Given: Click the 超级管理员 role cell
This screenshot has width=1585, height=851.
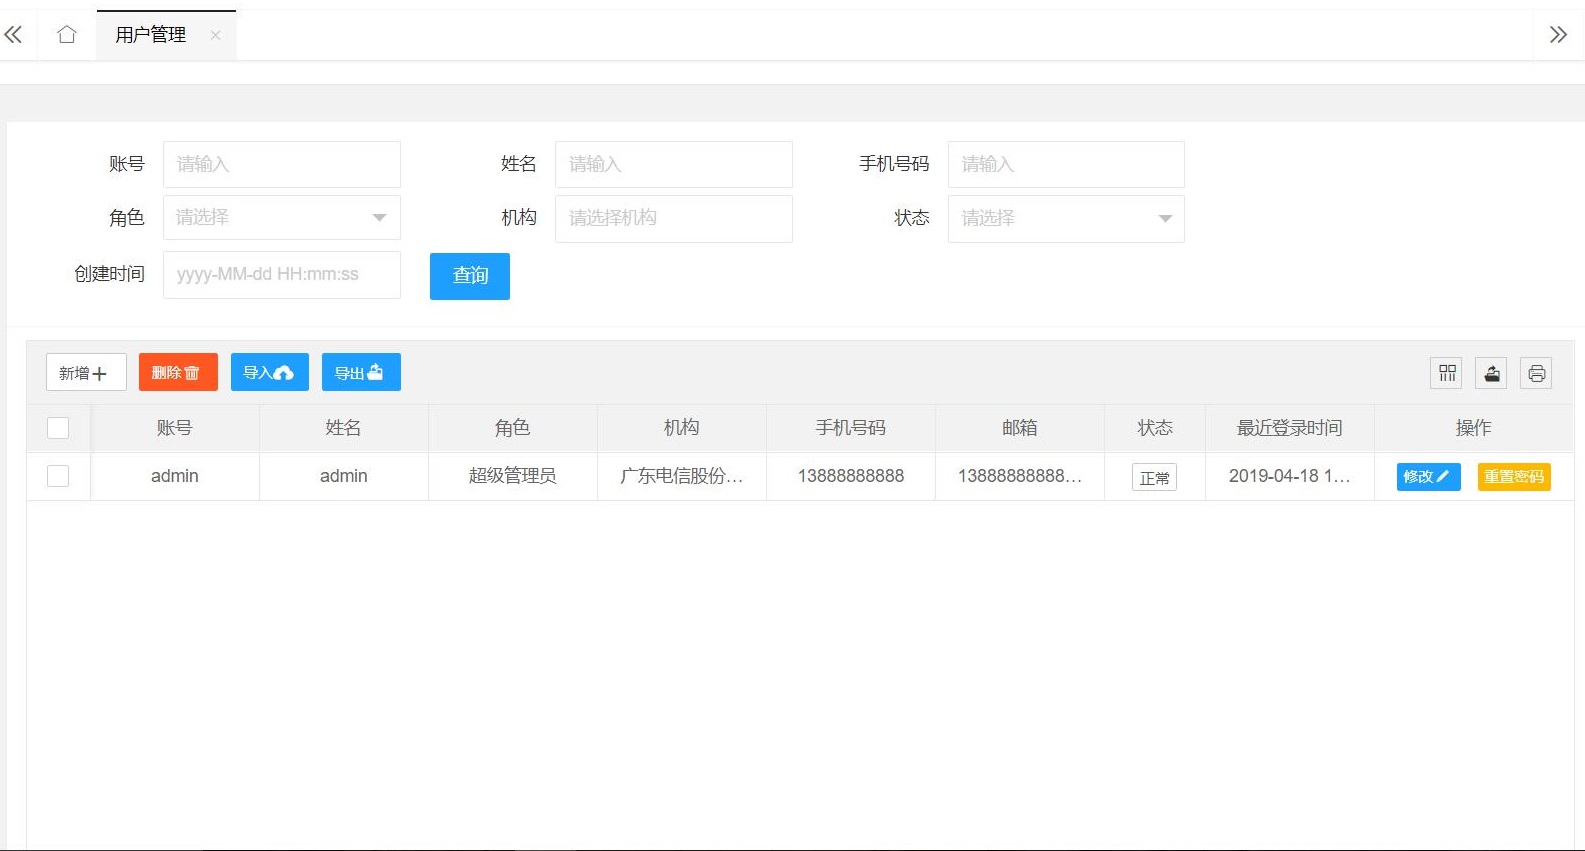Looking at the screenshot, I should 513,476.
